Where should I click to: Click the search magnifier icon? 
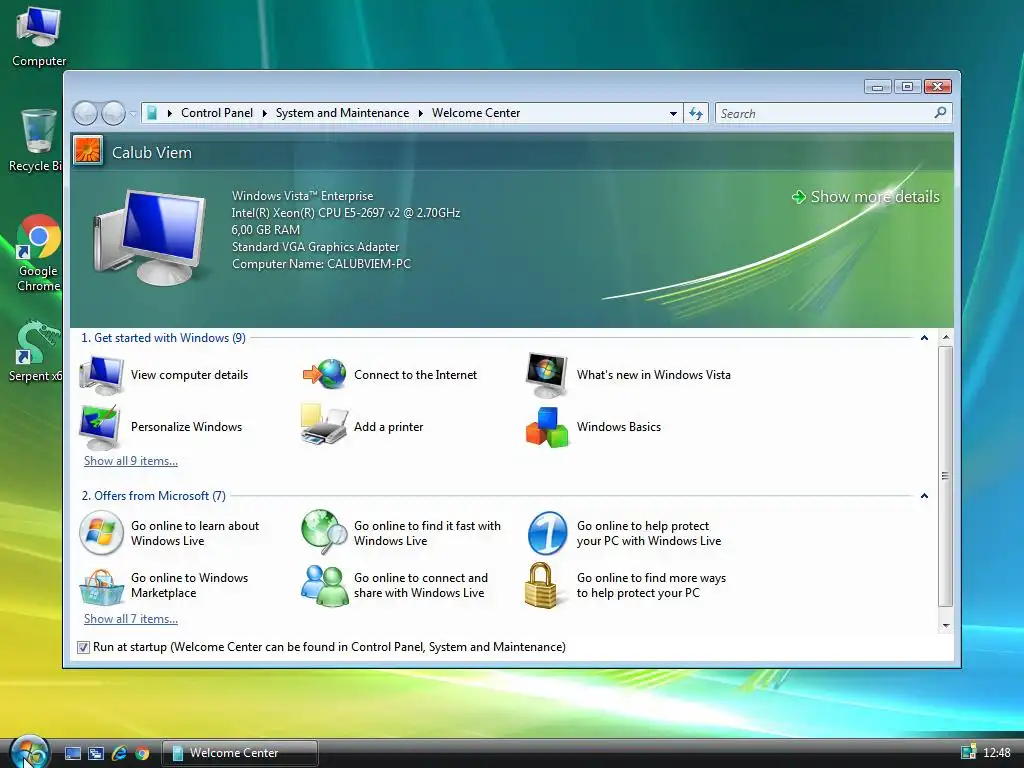click(940, 112)
